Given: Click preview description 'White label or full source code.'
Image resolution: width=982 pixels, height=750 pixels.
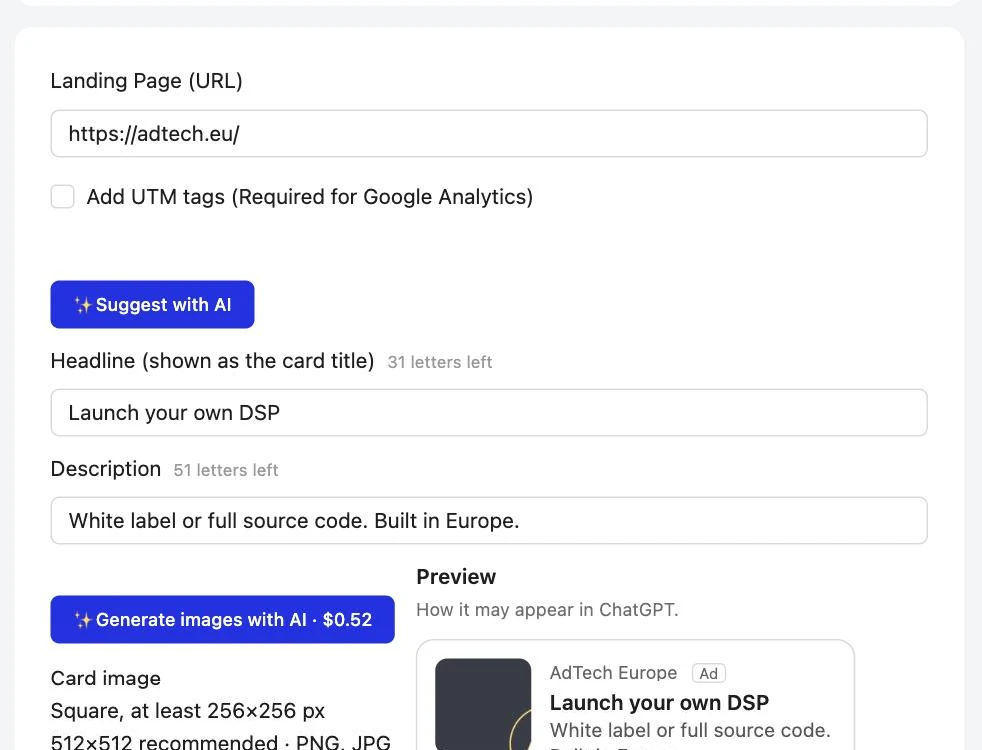Looking at the screenshot, I should (690, 730).
